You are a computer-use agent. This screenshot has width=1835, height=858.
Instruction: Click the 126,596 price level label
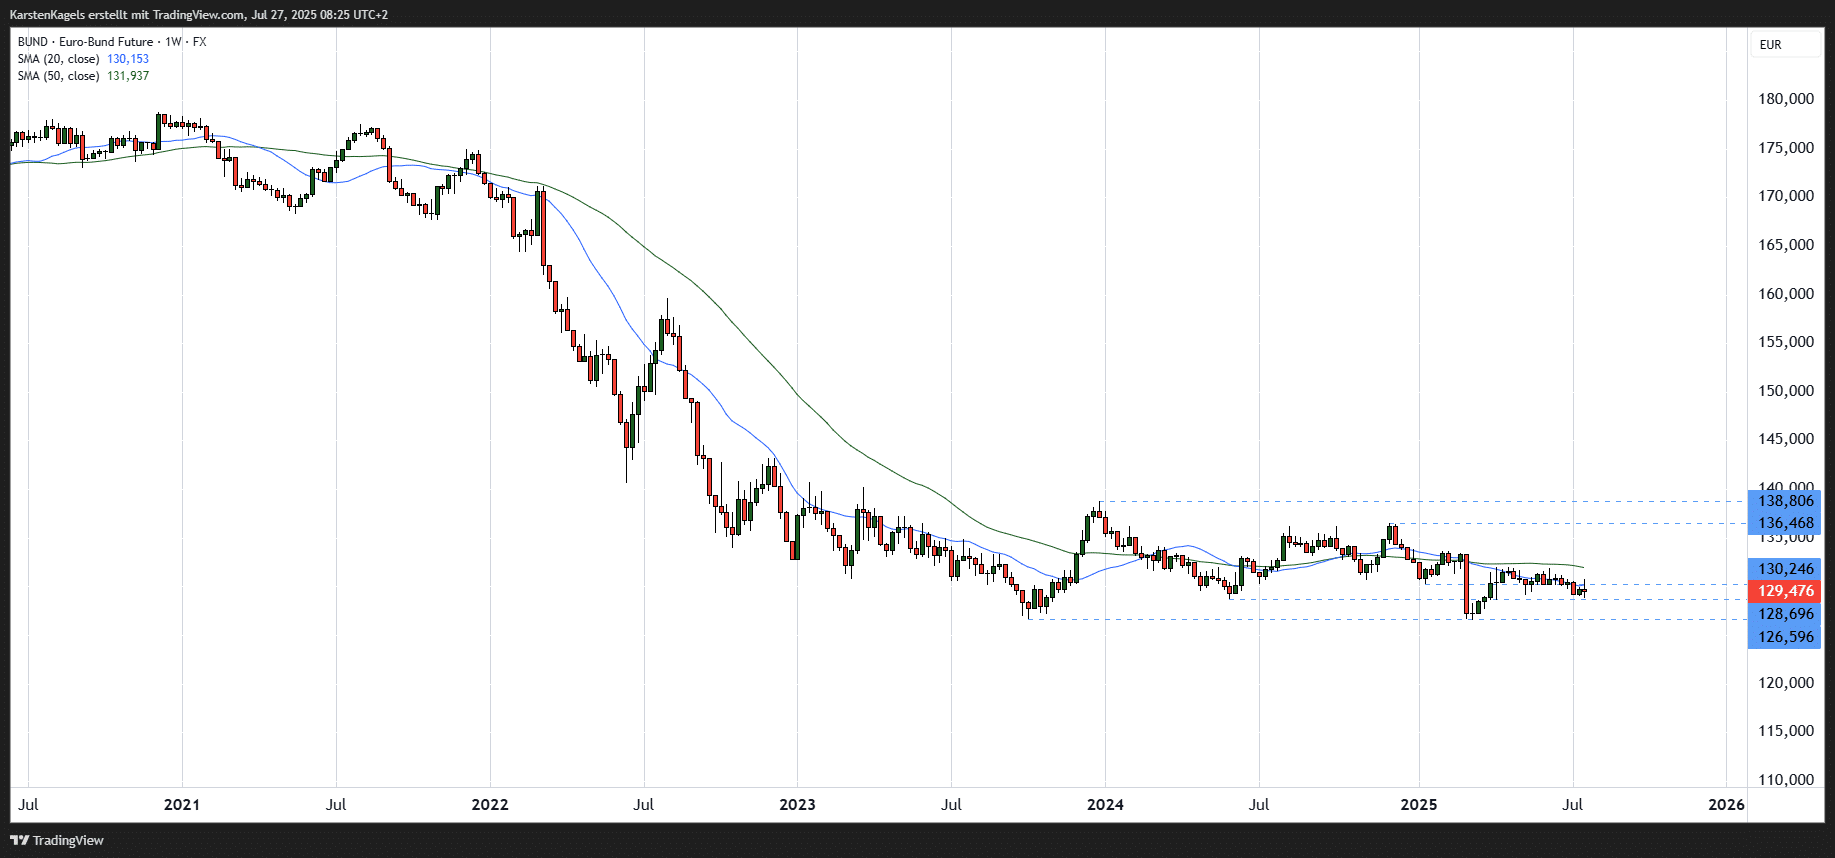point(1785,637)
